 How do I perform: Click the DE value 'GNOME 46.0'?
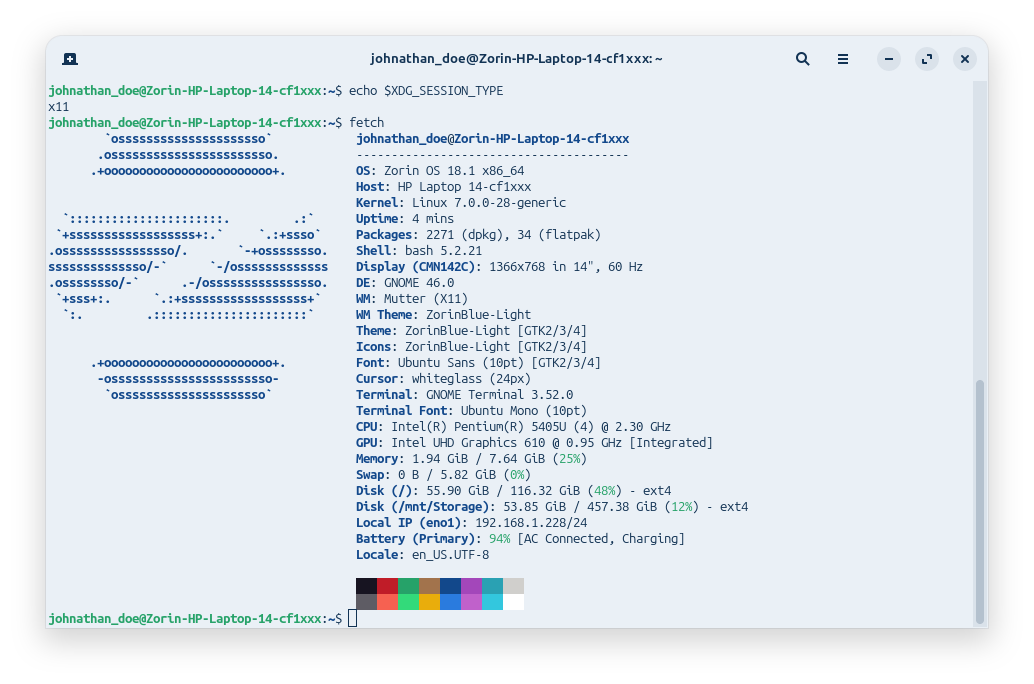pyautogui.click(x=419, y=283)
